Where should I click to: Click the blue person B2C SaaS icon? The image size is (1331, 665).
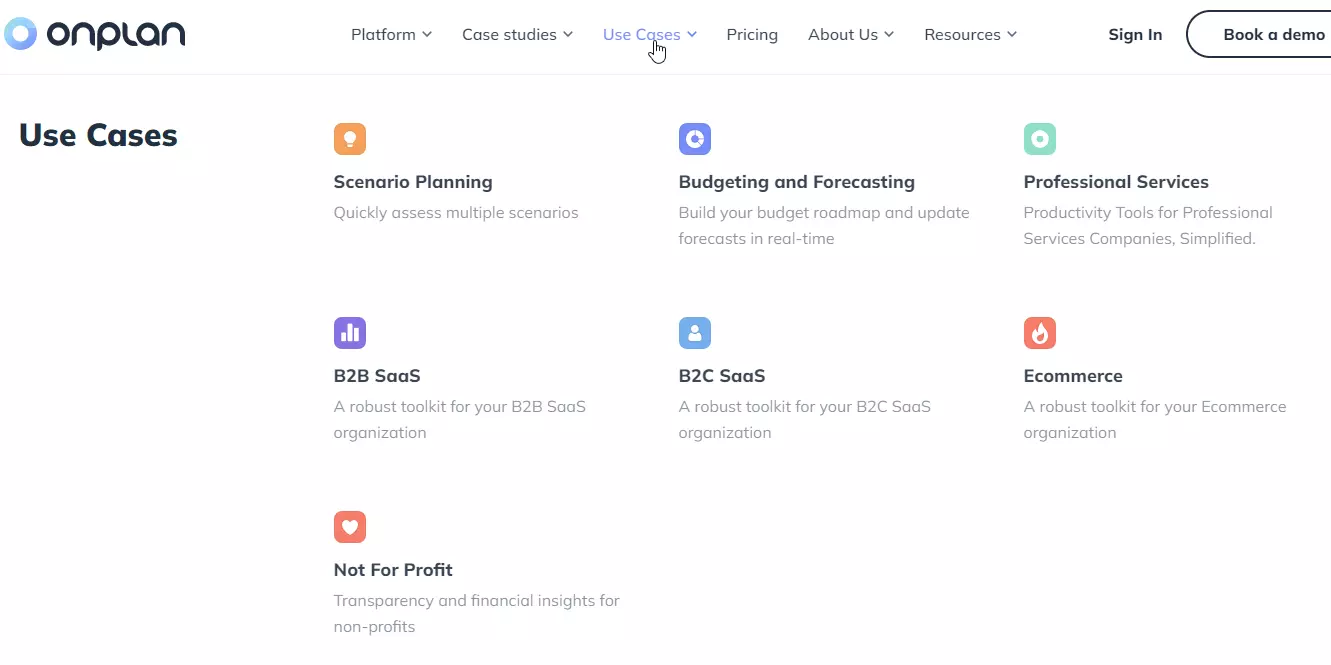[695, 333]
